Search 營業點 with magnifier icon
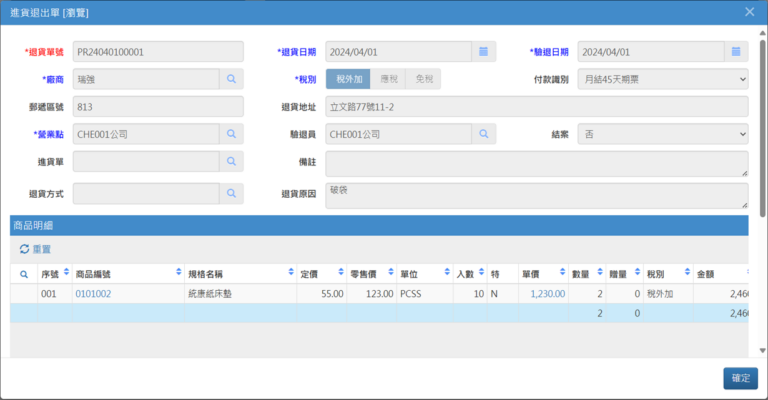 231,134
